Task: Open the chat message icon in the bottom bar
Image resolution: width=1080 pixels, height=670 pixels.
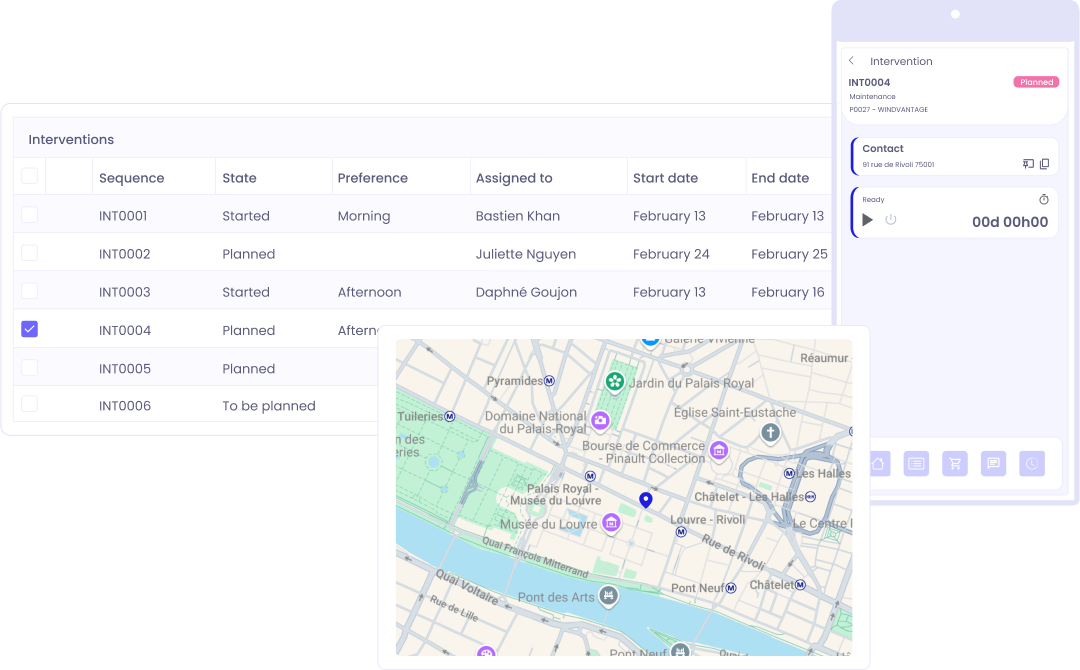Action: point(993,463)
